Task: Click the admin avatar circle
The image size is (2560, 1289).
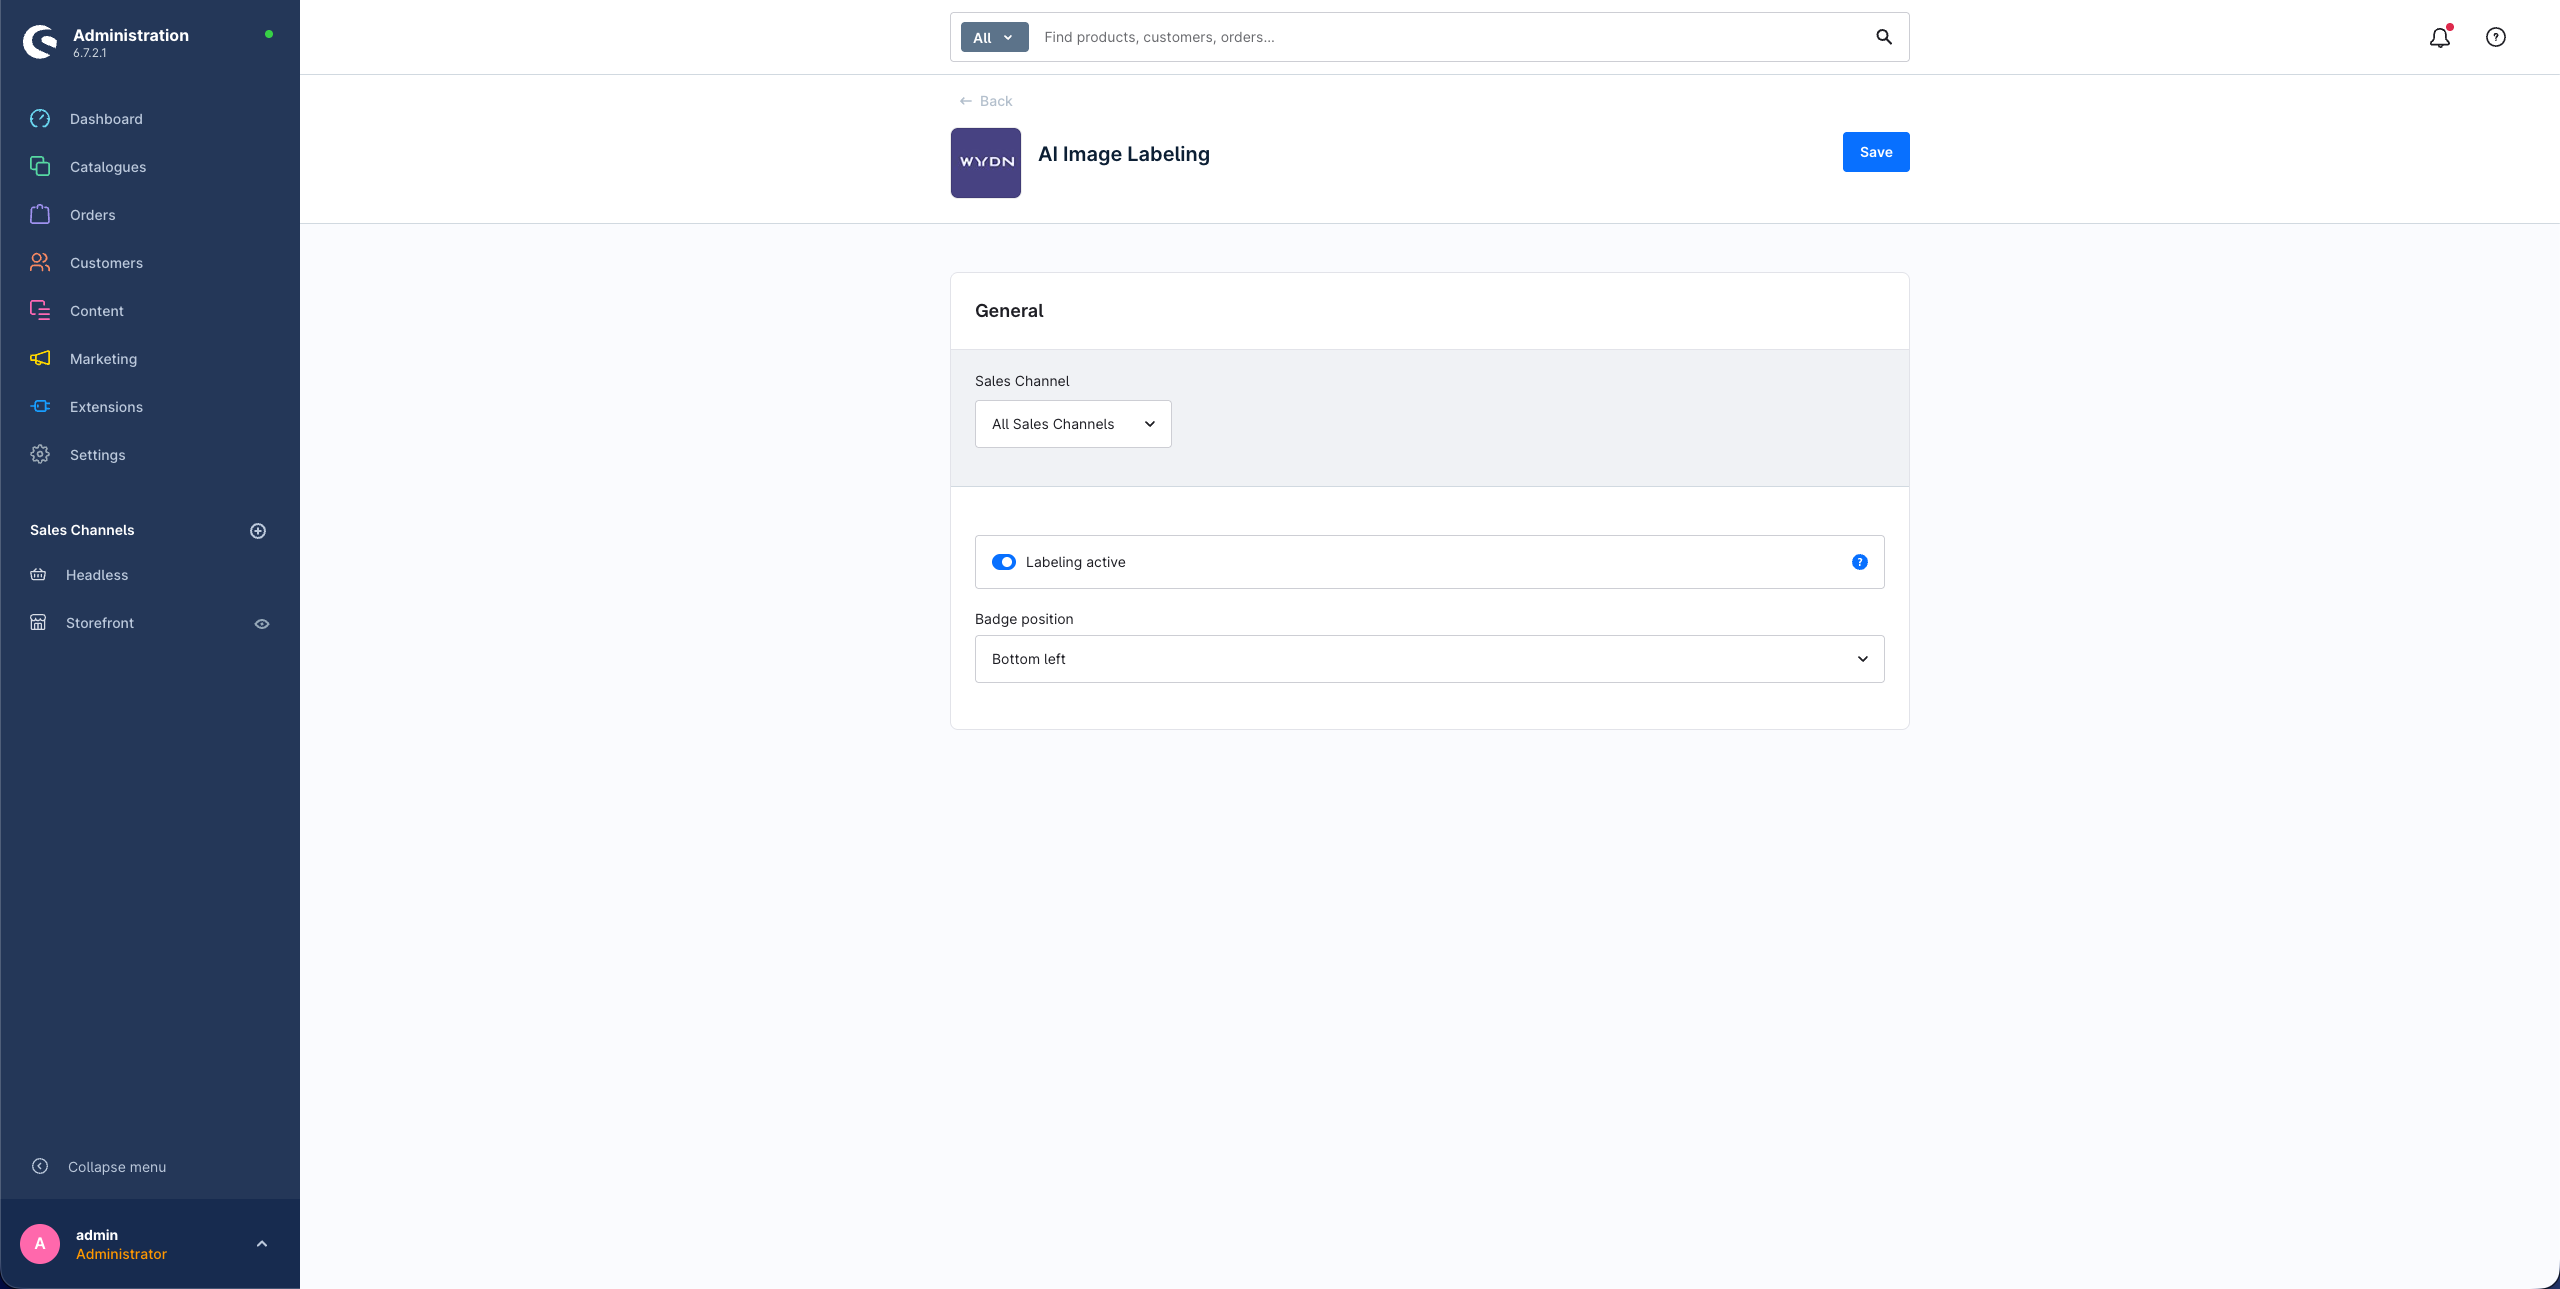Action: coord(40,1244)
